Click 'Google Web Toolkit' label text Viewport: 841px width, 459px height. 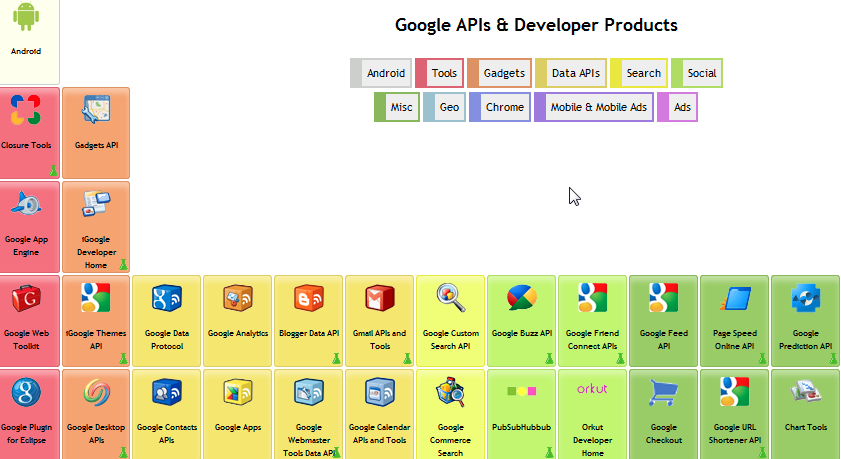[x=26, y=339]
